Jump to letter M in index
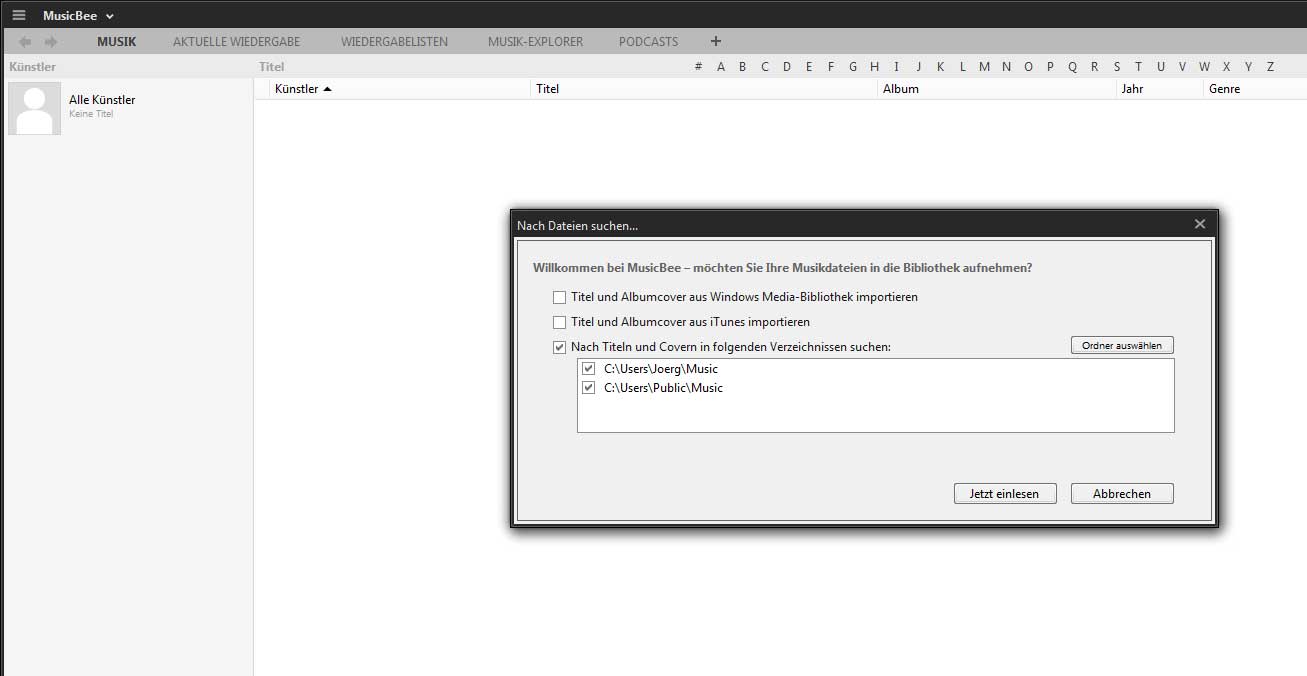The image size is (1307, 676). coord(985,67)
